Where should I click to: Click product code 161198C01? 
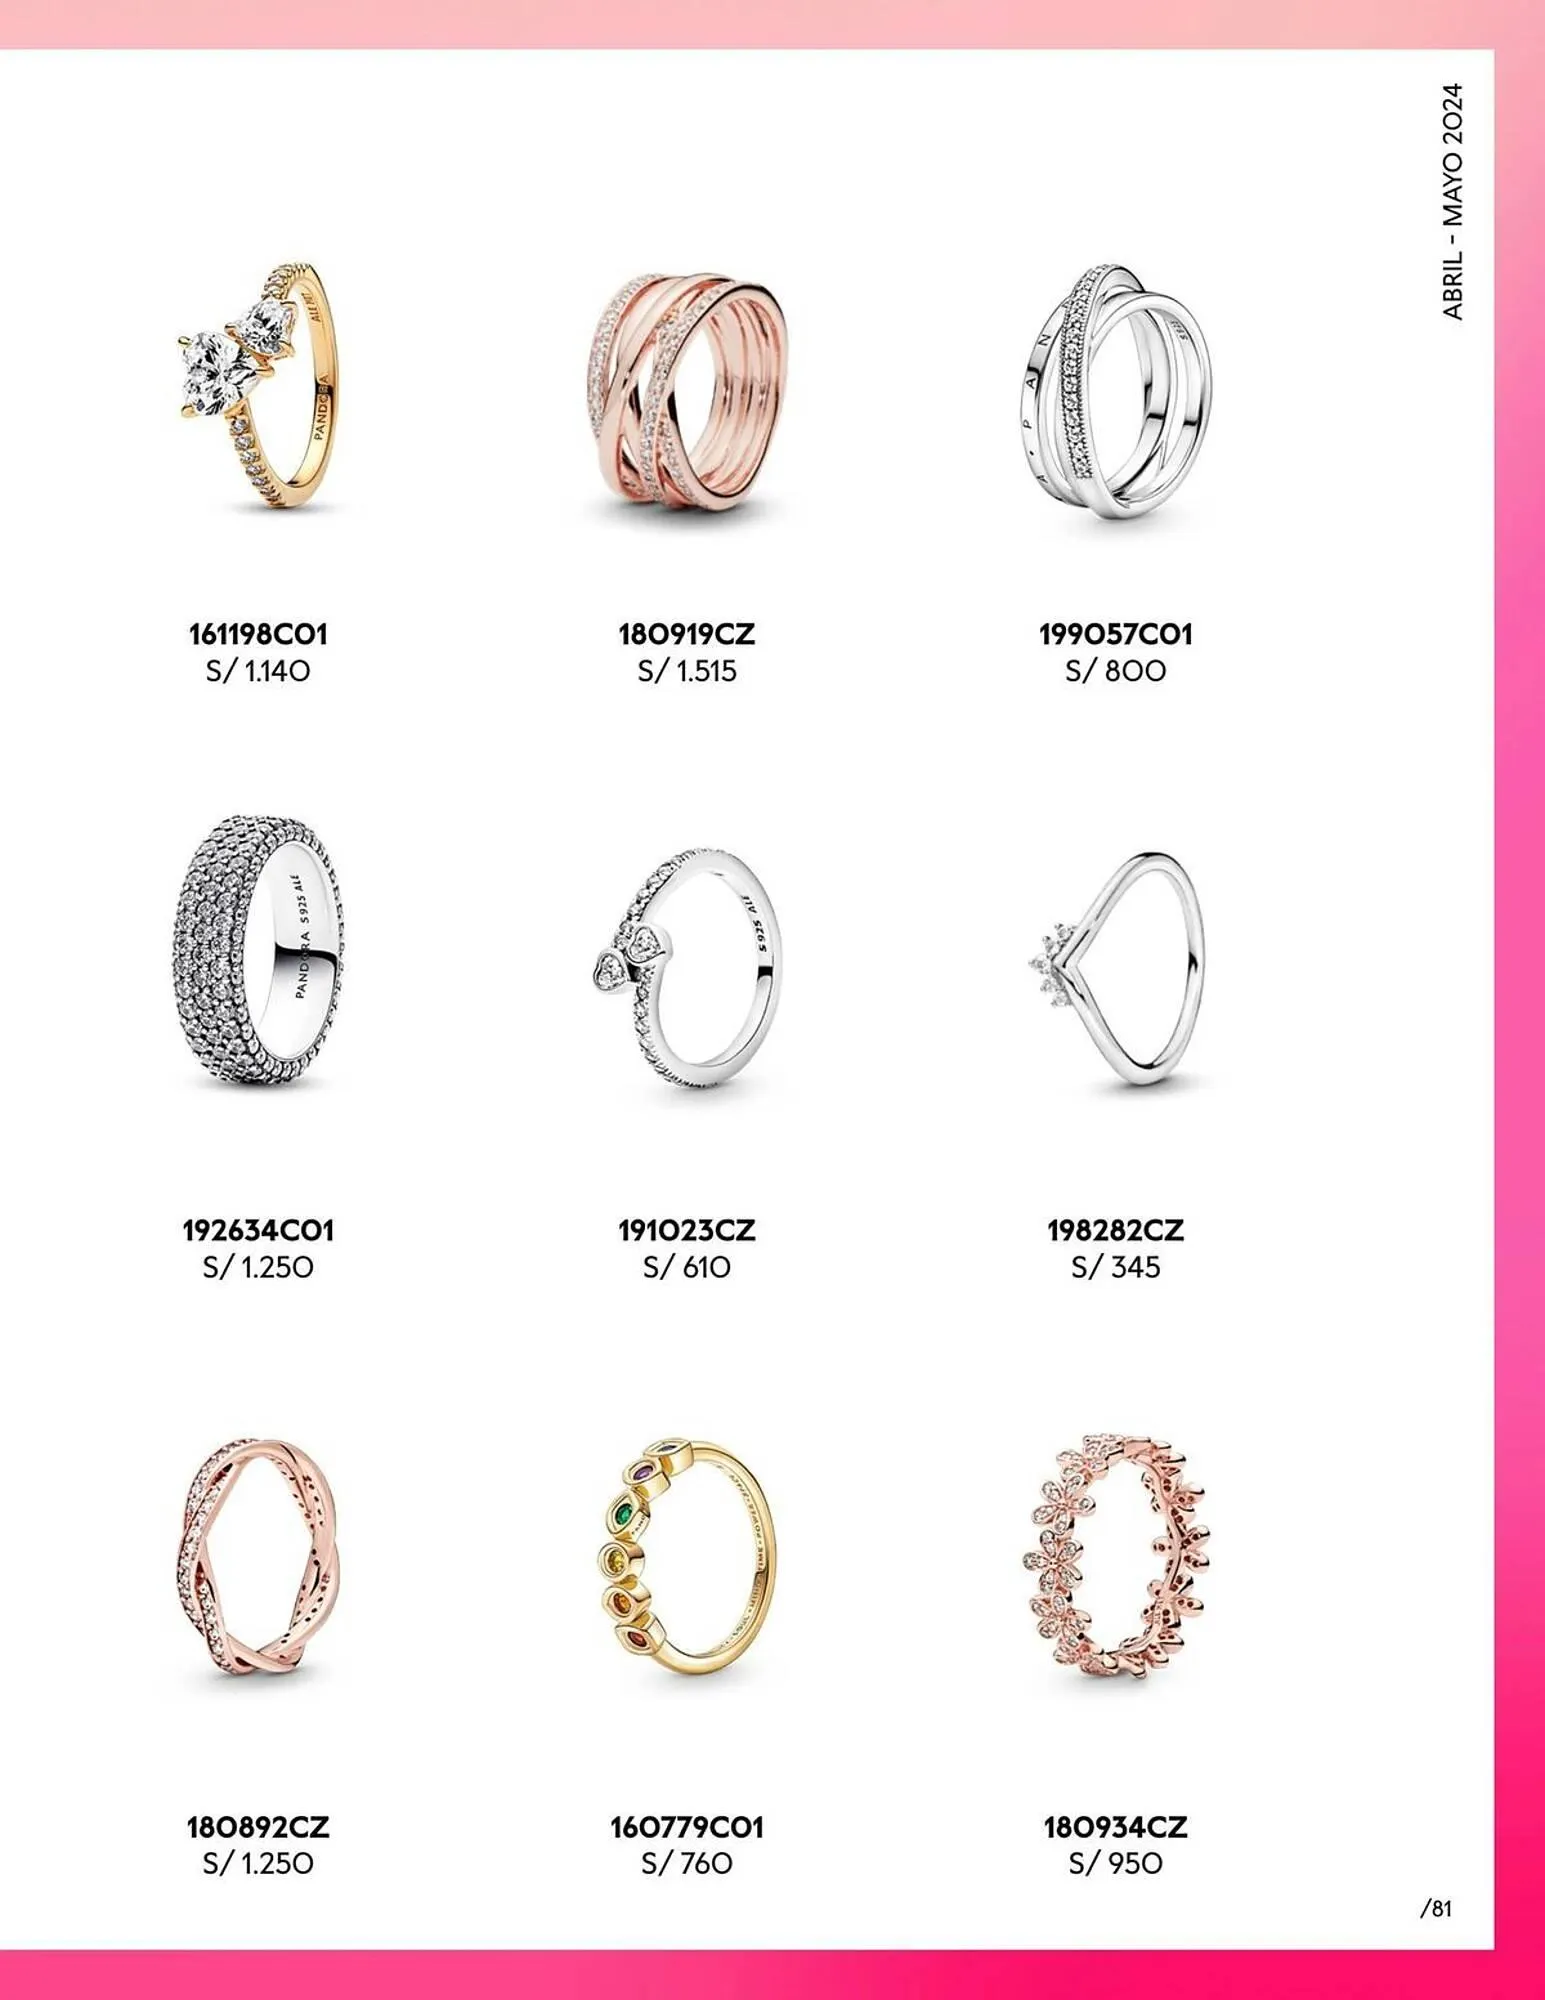[x=258, y=634]
